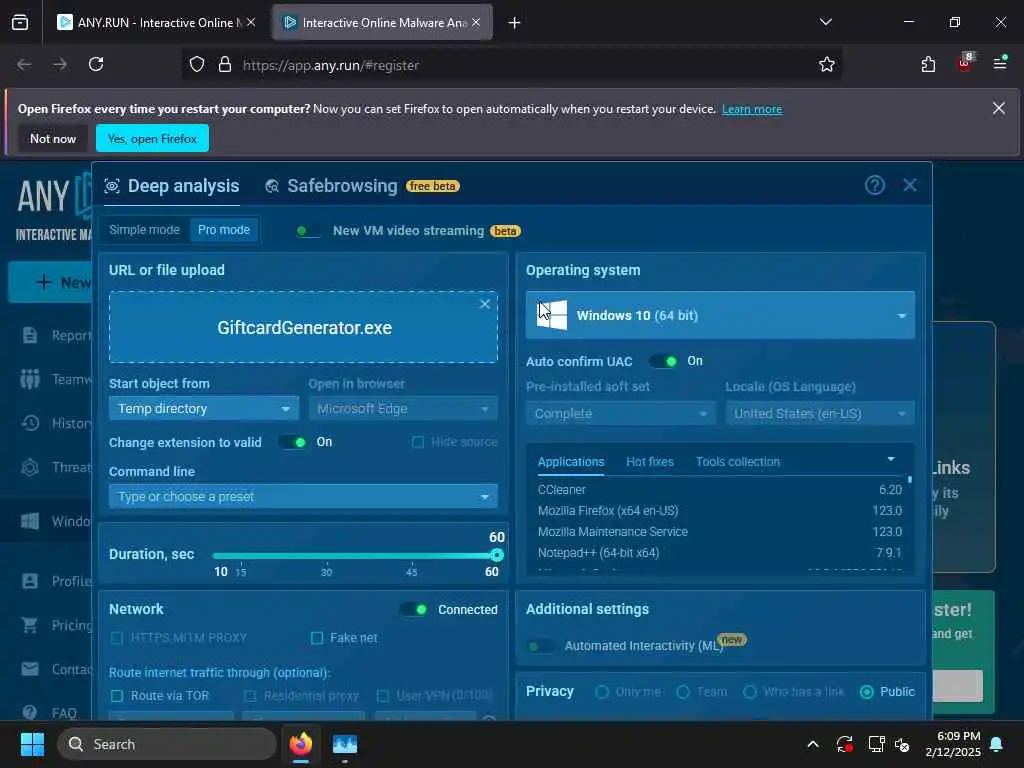Open the Hot fixes tab

tap(650, 462)
